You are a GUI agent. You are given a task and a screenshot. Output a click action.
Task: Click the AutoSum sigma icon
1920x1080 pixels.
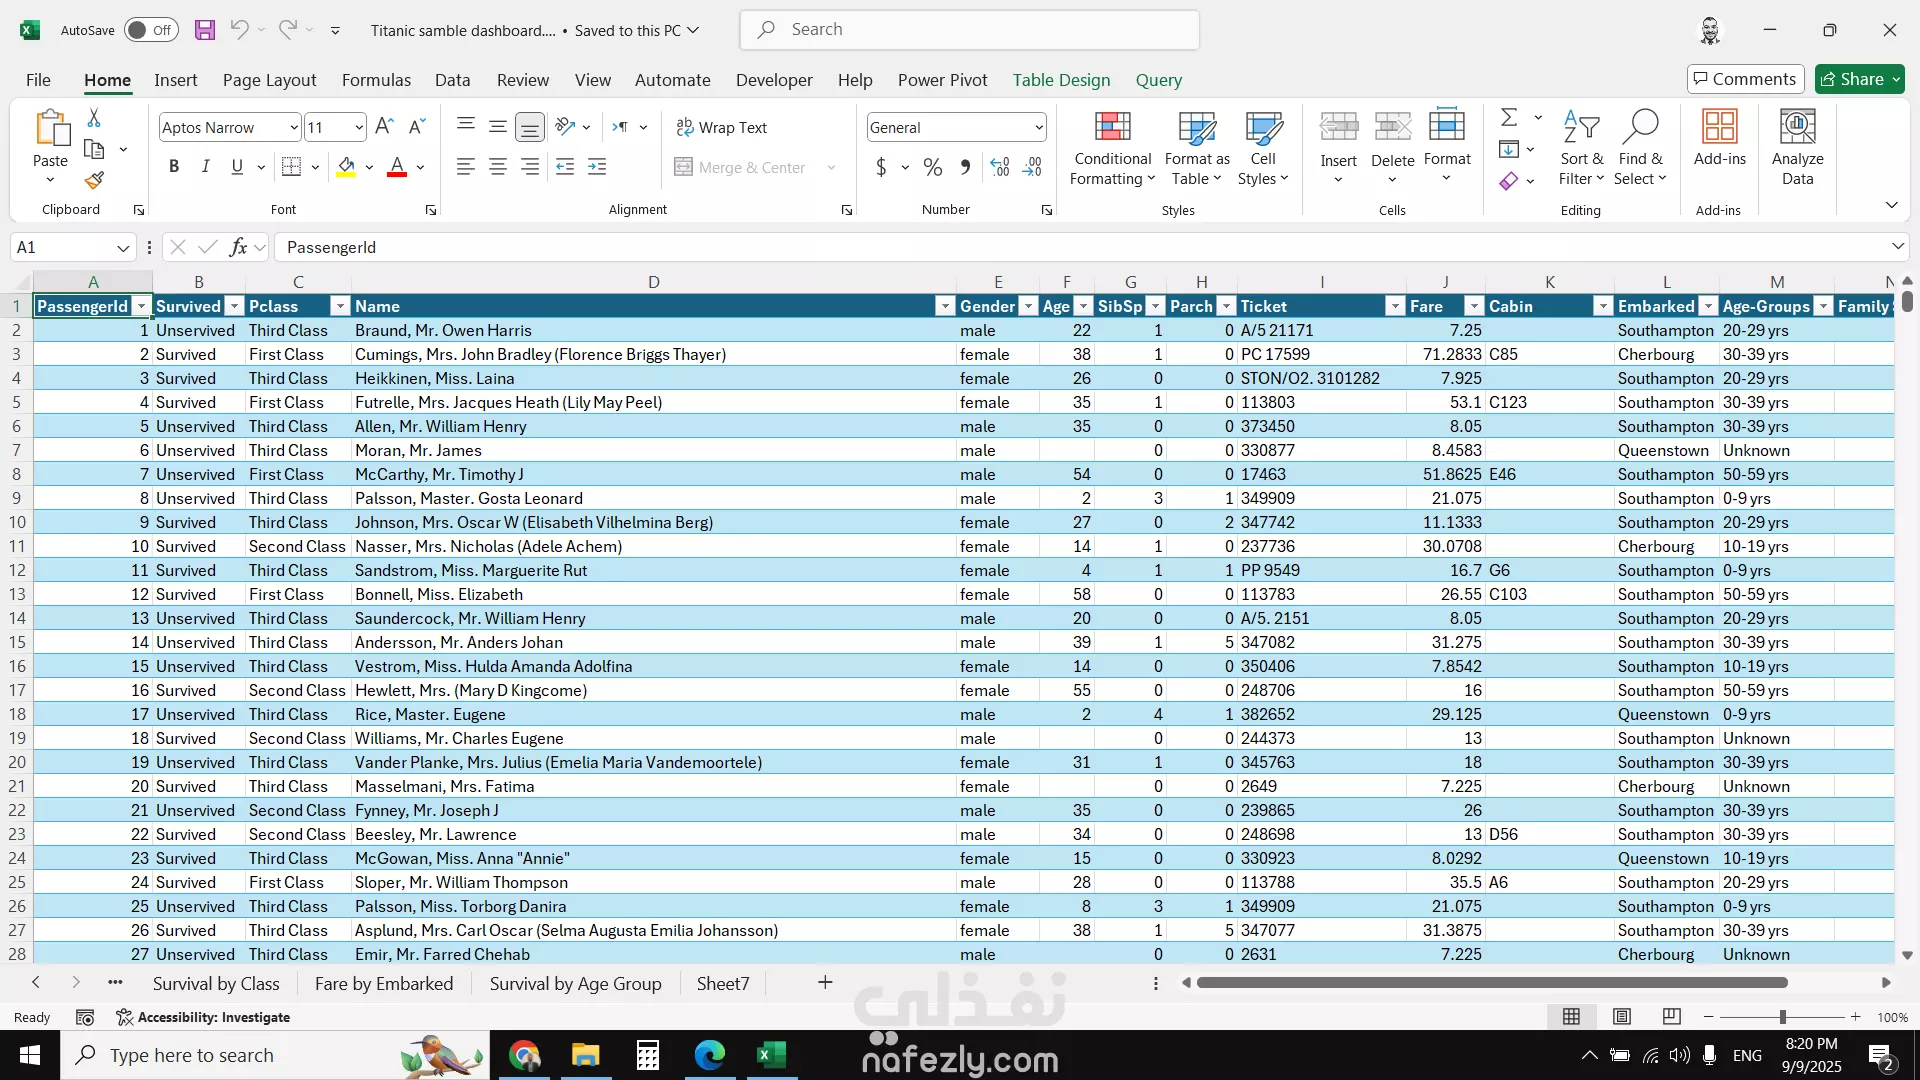click(1509, 118)
